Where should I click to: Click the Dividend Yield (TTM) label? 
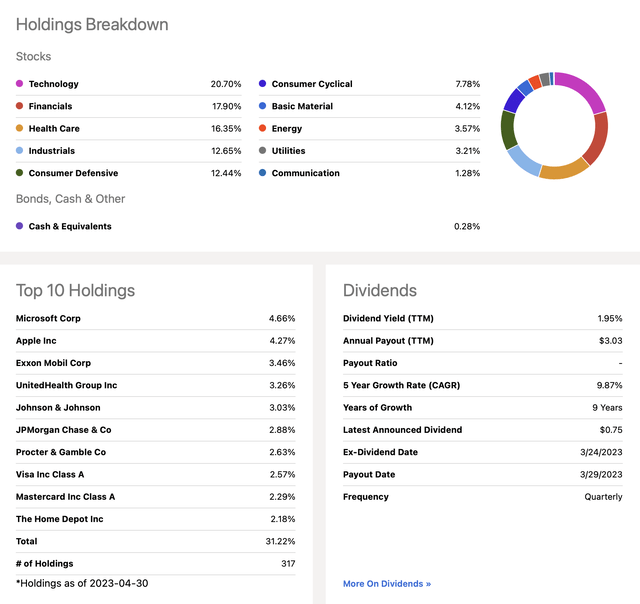pyautogui.click(x=388, y=318)
